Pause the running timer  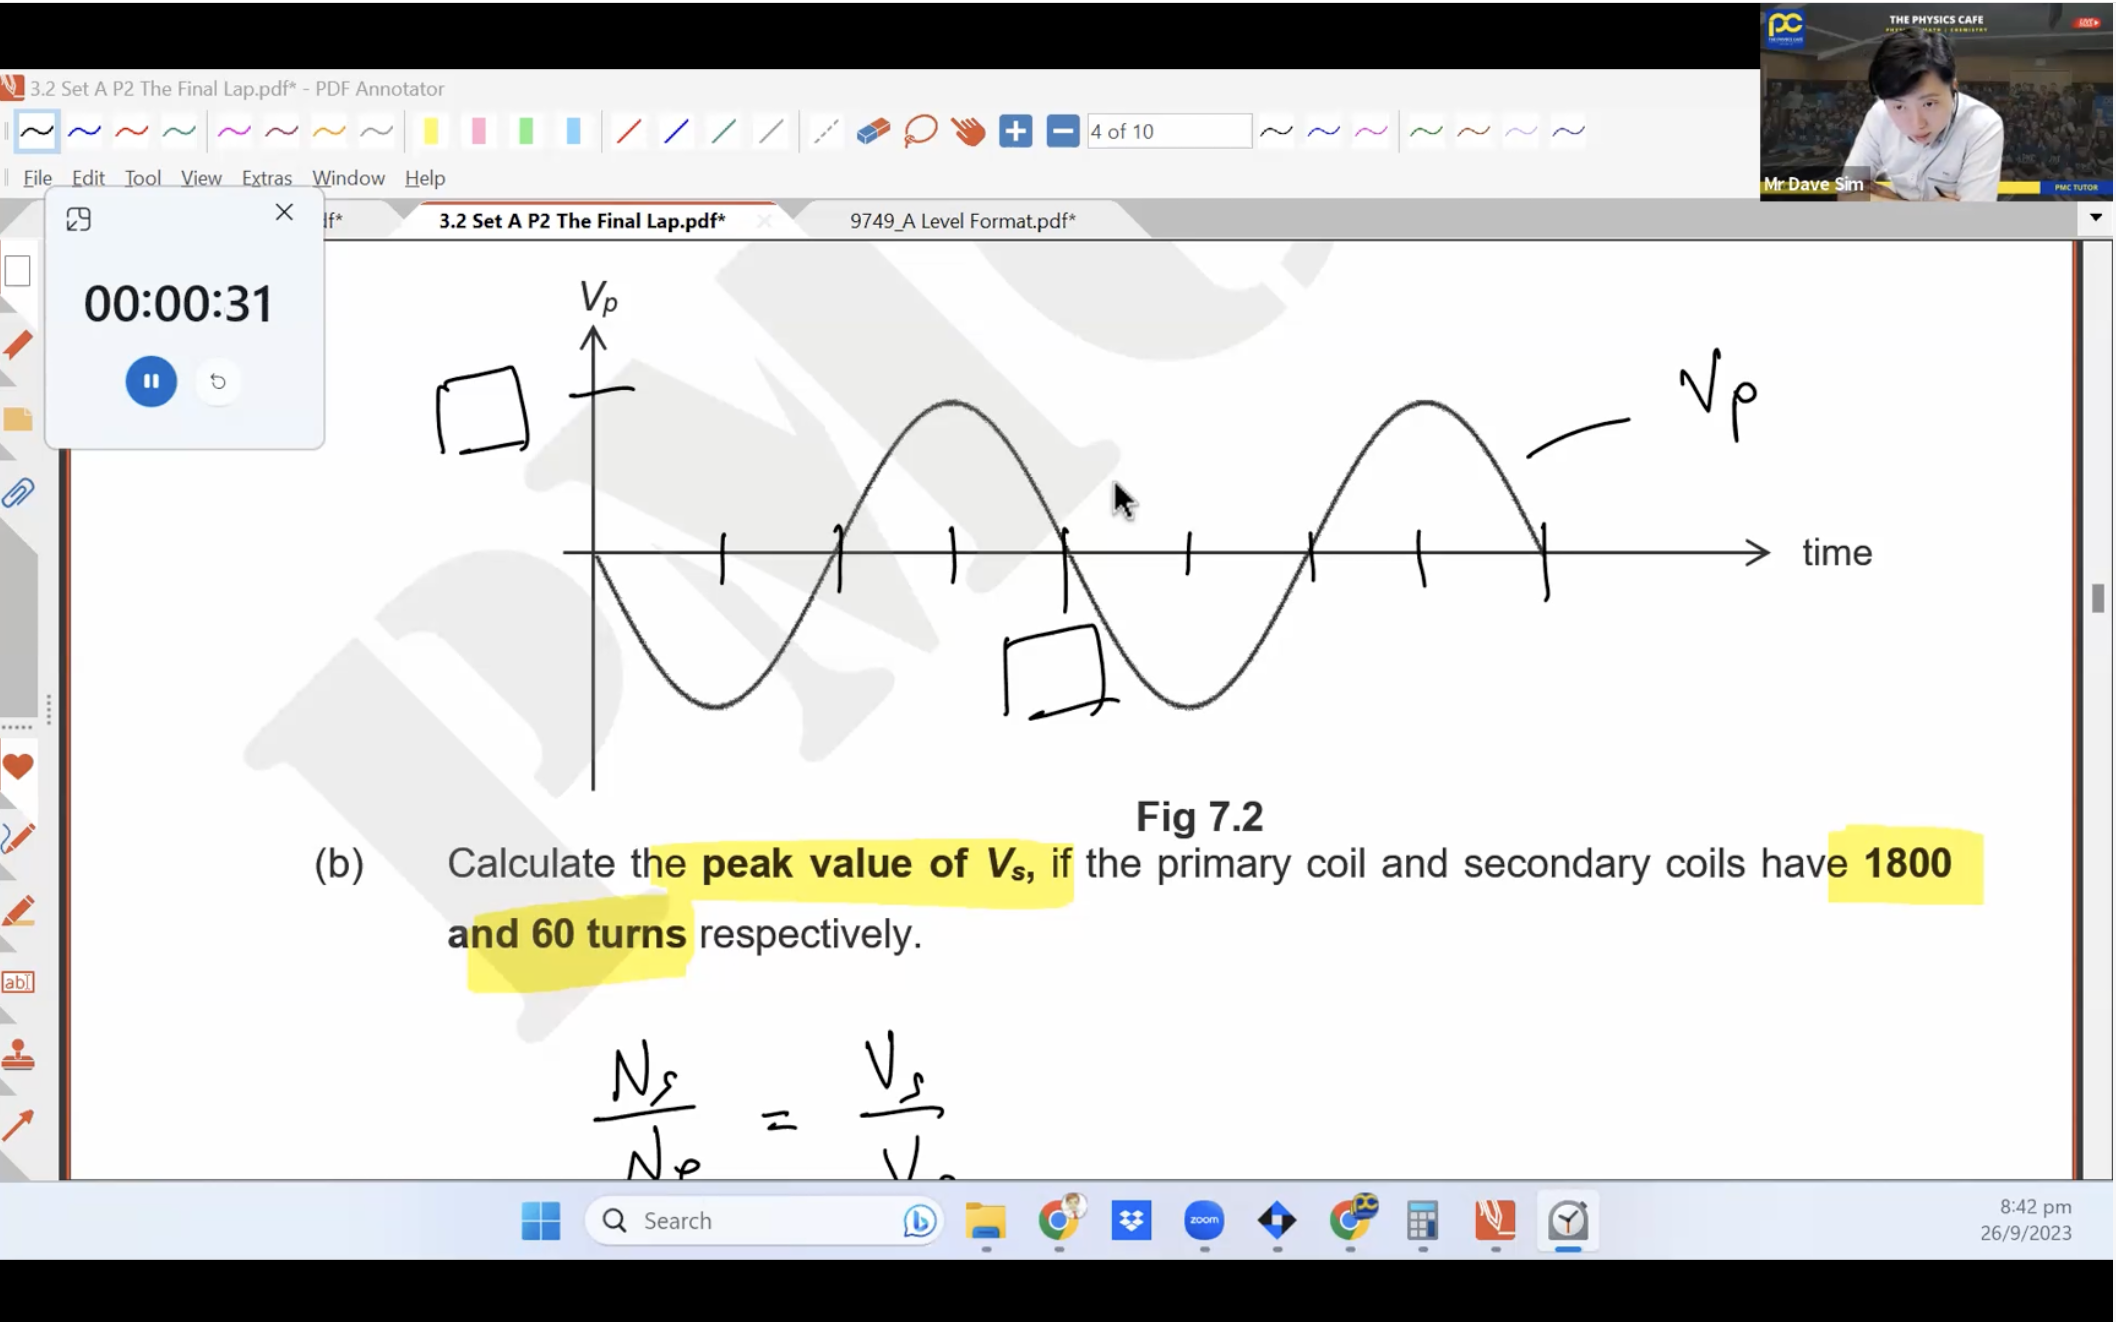(x=151, y=381)
